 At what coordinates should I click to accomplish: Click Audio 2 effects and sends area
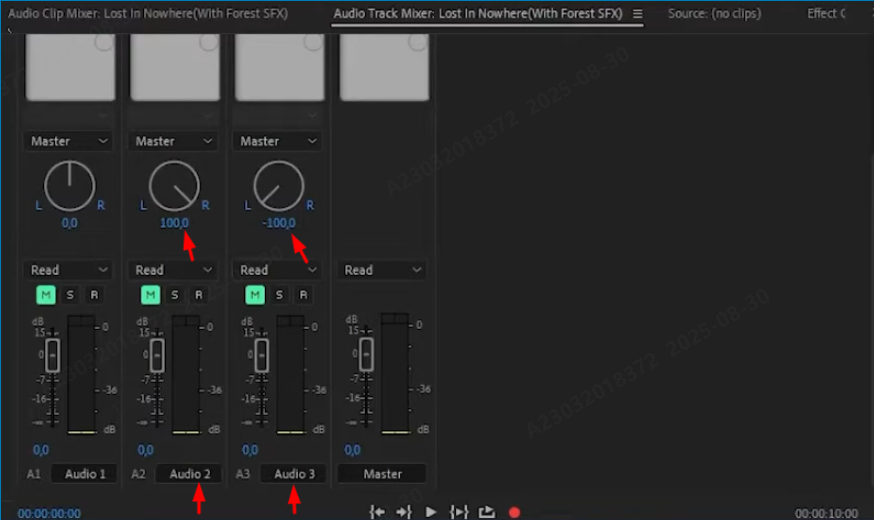click(x=175, y=67)
